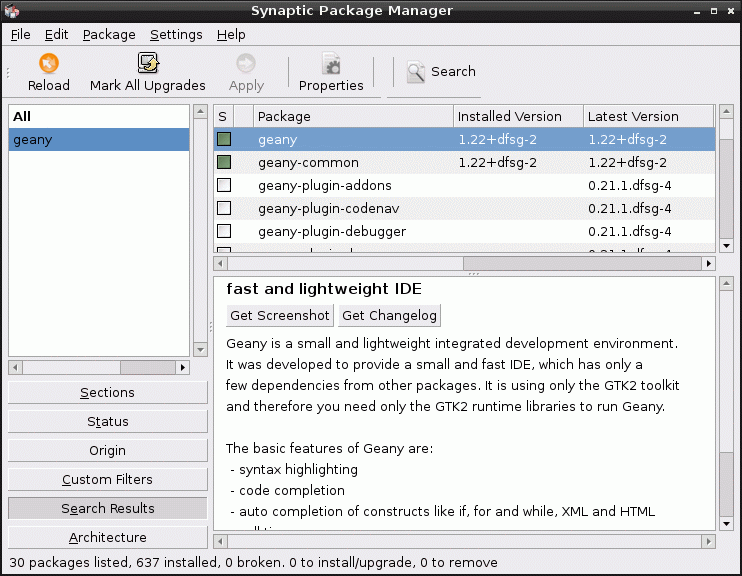This screenshot has height=576, width=742.
Task: Click the left filter list's scroll-up arrow
Action: point(200,112)
